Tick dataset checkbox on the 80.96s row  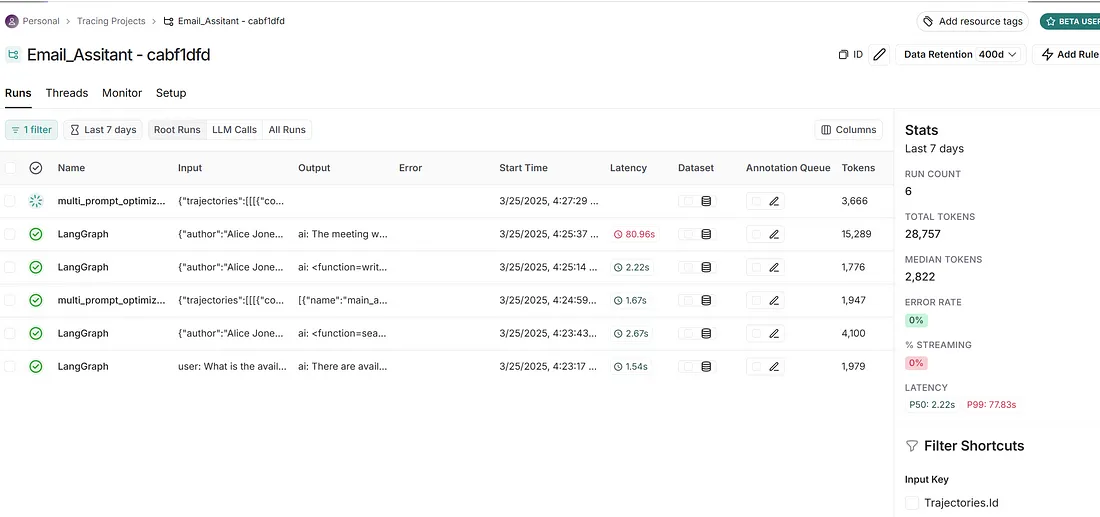[x=688, y=234]
